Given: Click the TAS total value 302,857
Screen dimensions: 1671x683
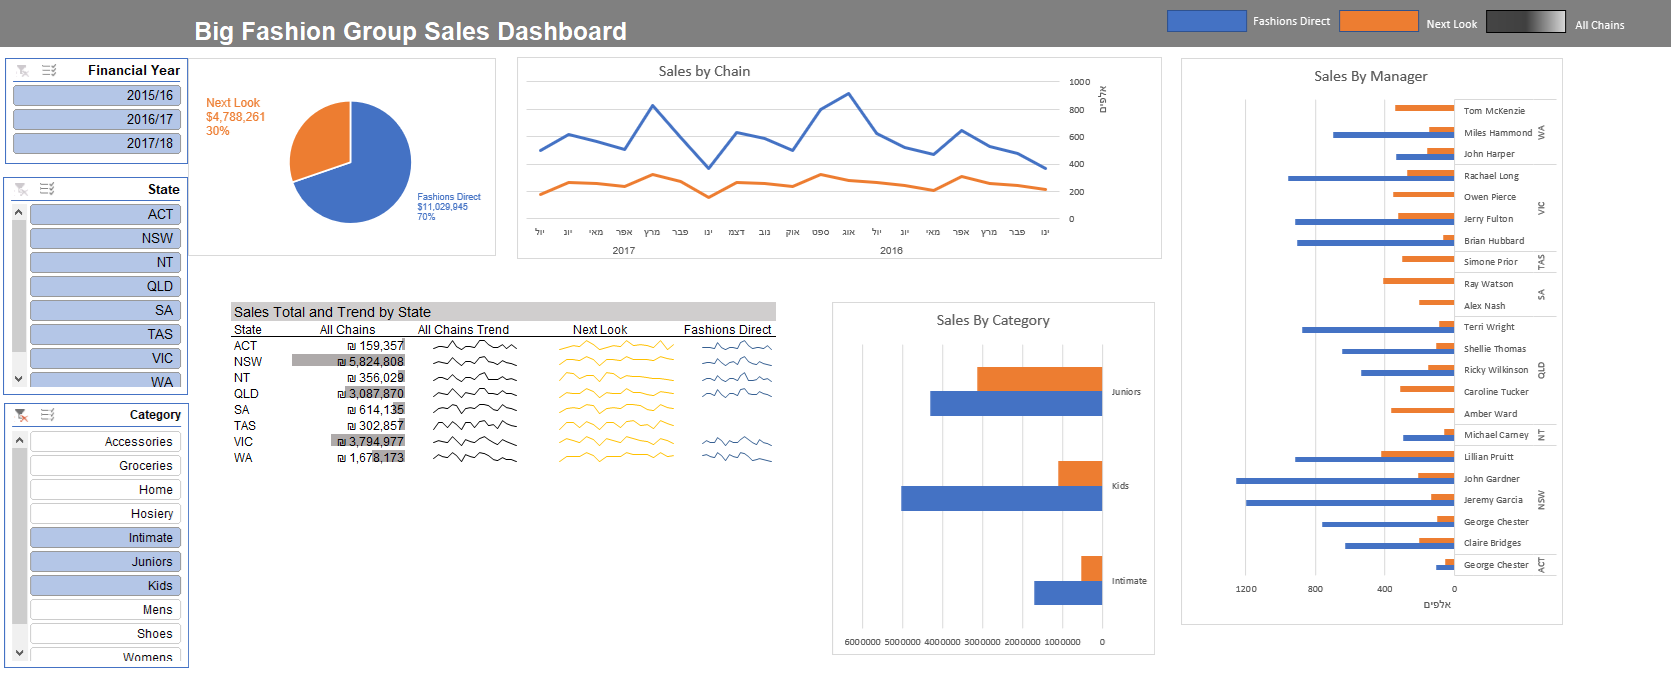Looking at the screenshot, I should (x=375, y=426).
